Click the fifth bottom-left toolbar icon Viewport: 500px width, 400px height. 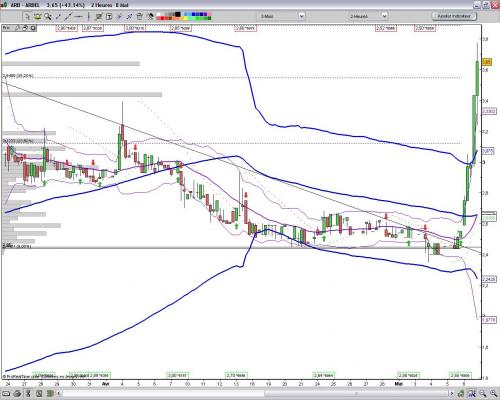(50, 394)
